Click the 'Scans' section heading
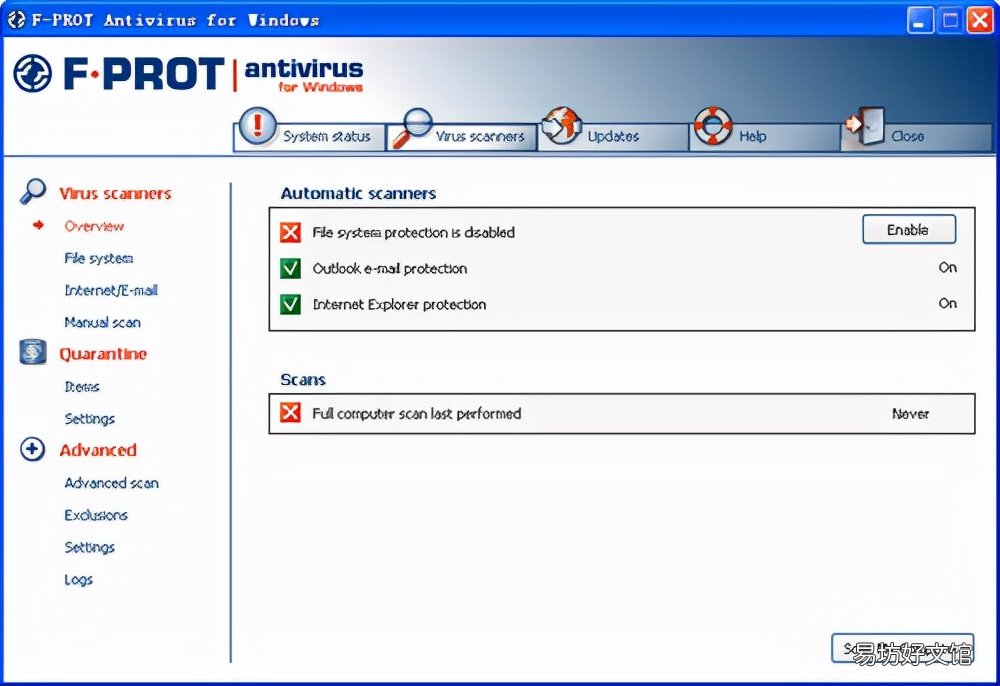 tap(303, 380)
